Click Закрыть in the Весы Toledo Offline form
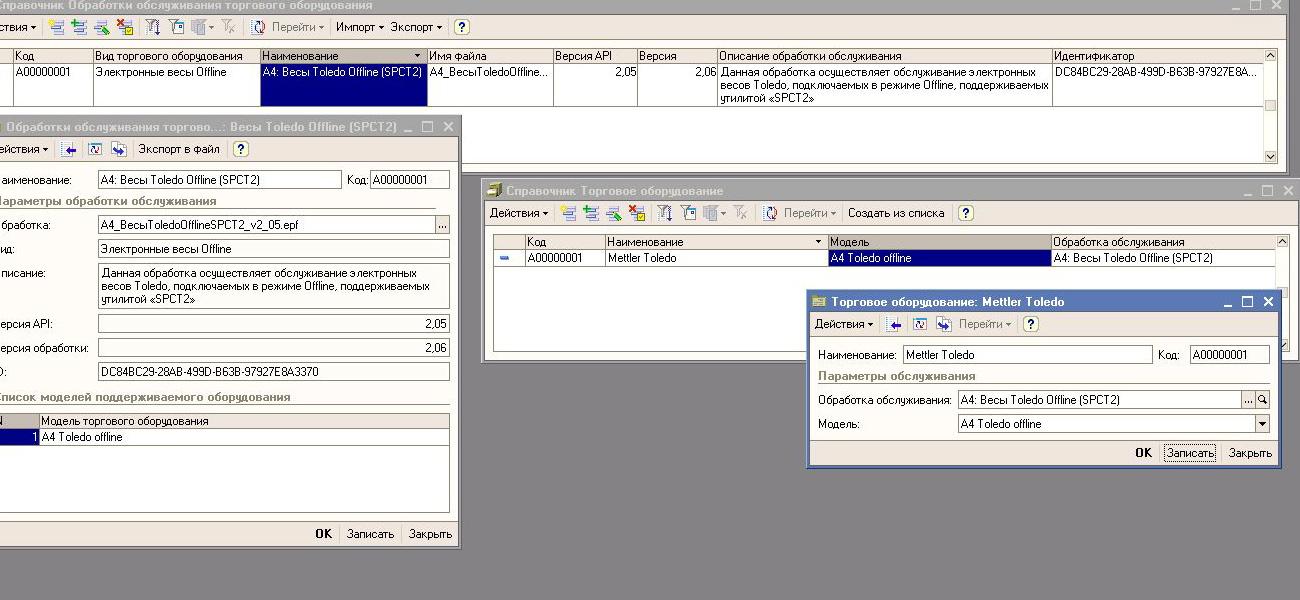This screenshot has height=600, width=1300. click(430, 534)
